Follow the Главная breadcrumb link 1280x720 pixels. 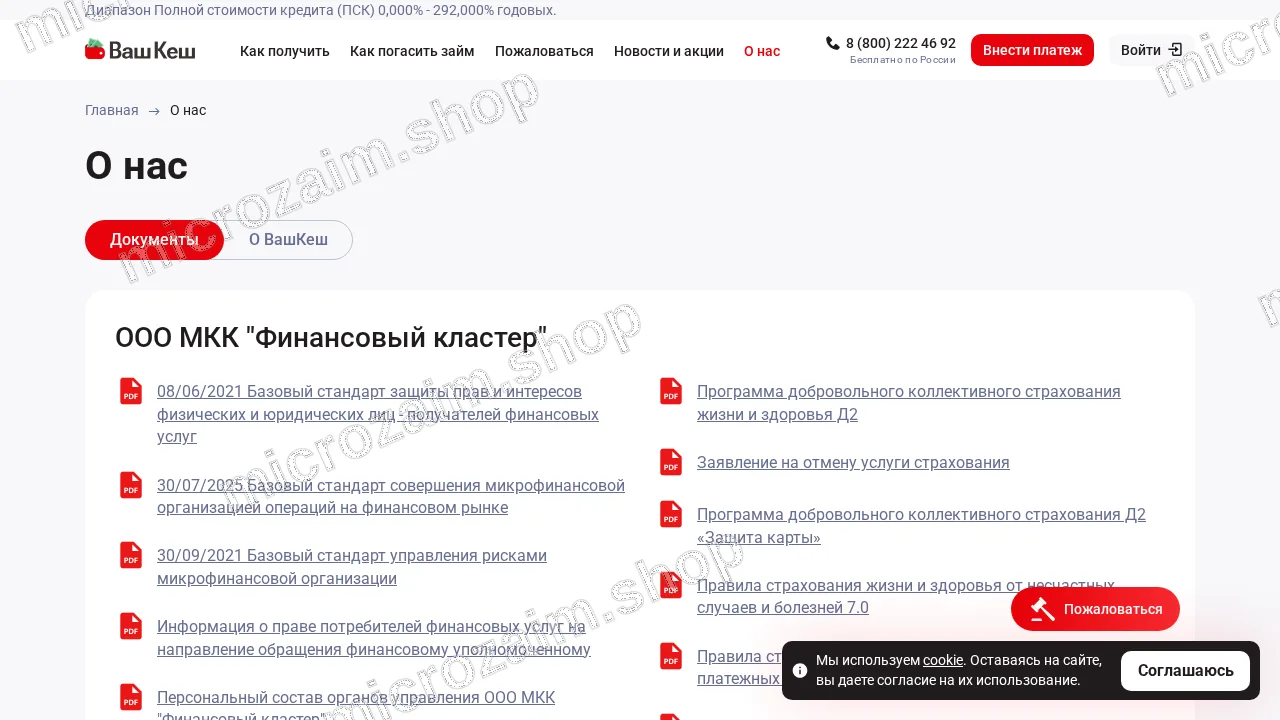pyautogui.click(x=112, y=110)
